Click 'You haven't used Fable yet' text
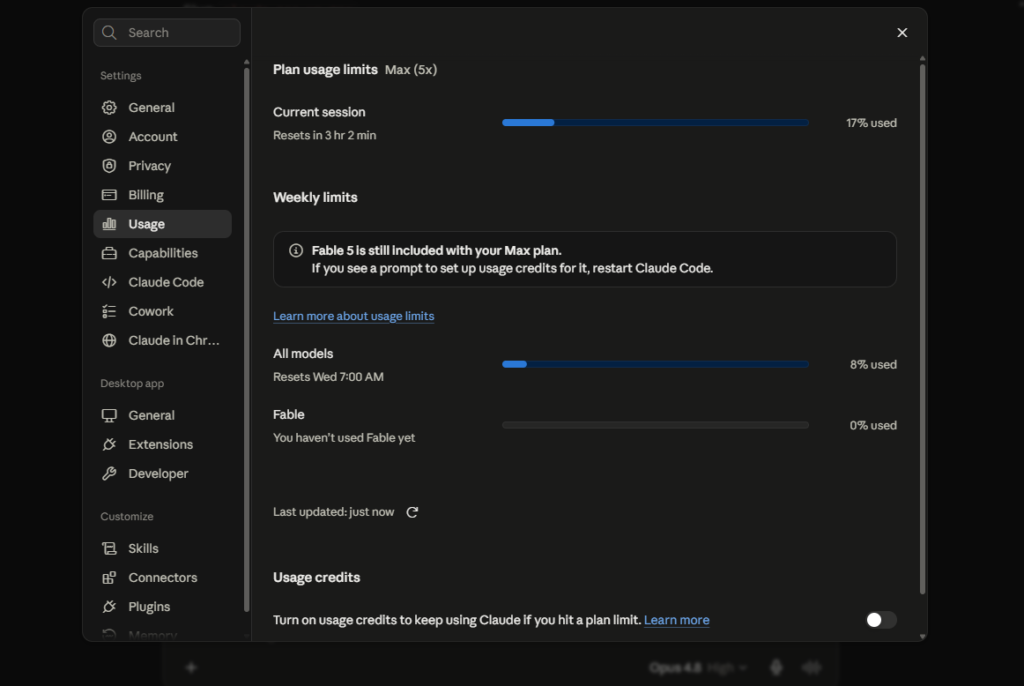The height and width of the screenshot is (686, 1024). click(344, 438)
